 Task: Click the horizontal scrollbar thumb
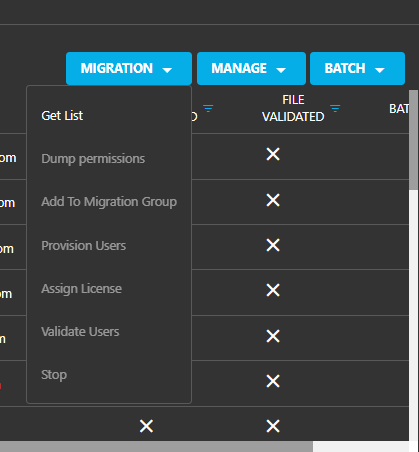pyautogui.click(x=156, y=447)
